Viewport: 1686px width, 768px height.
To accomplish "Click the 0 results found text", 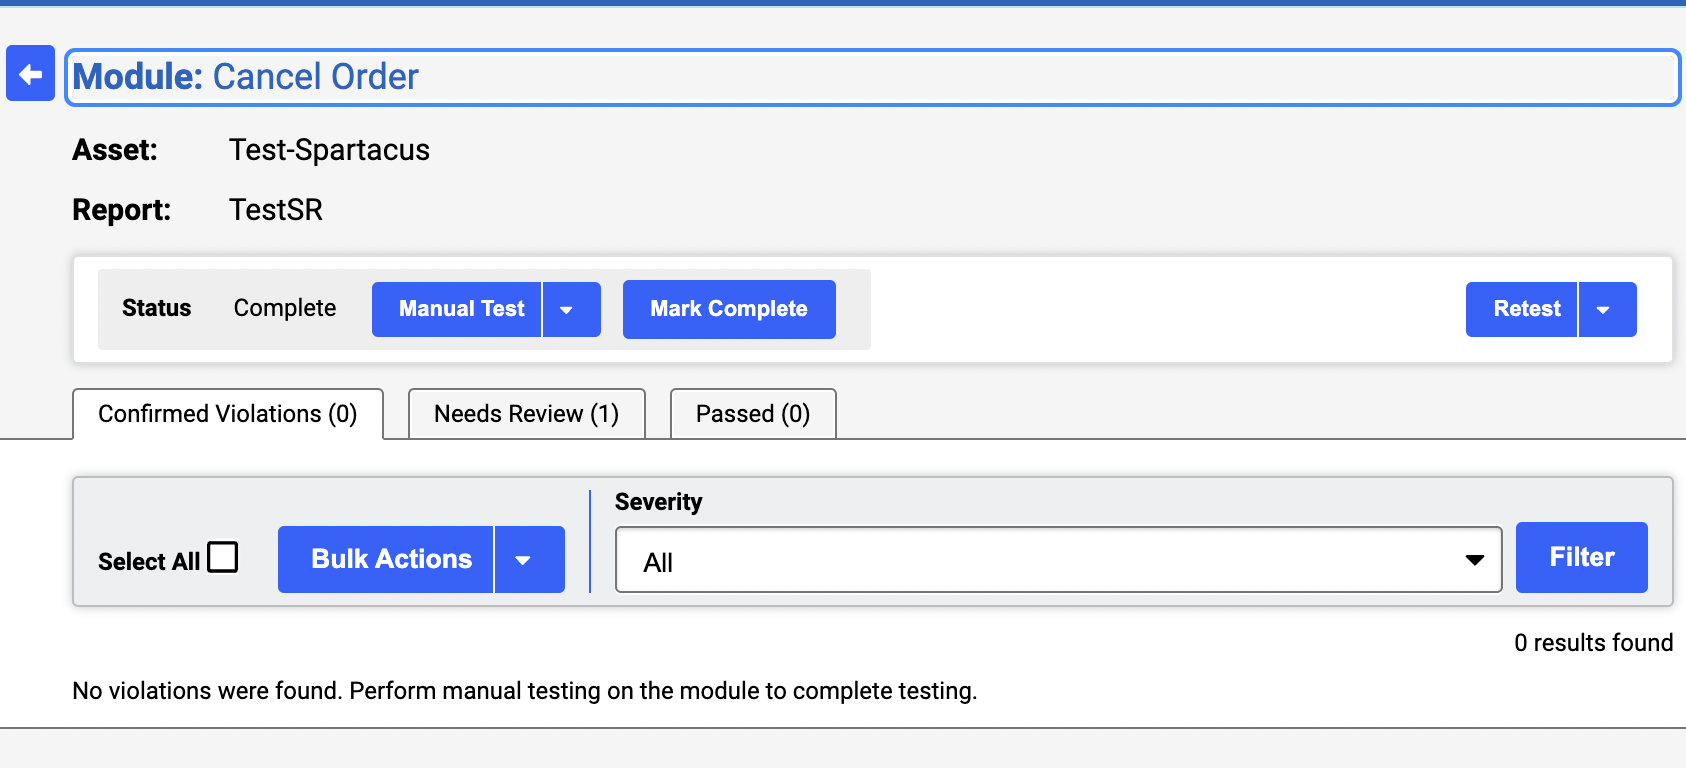I will click(1593, 643).
